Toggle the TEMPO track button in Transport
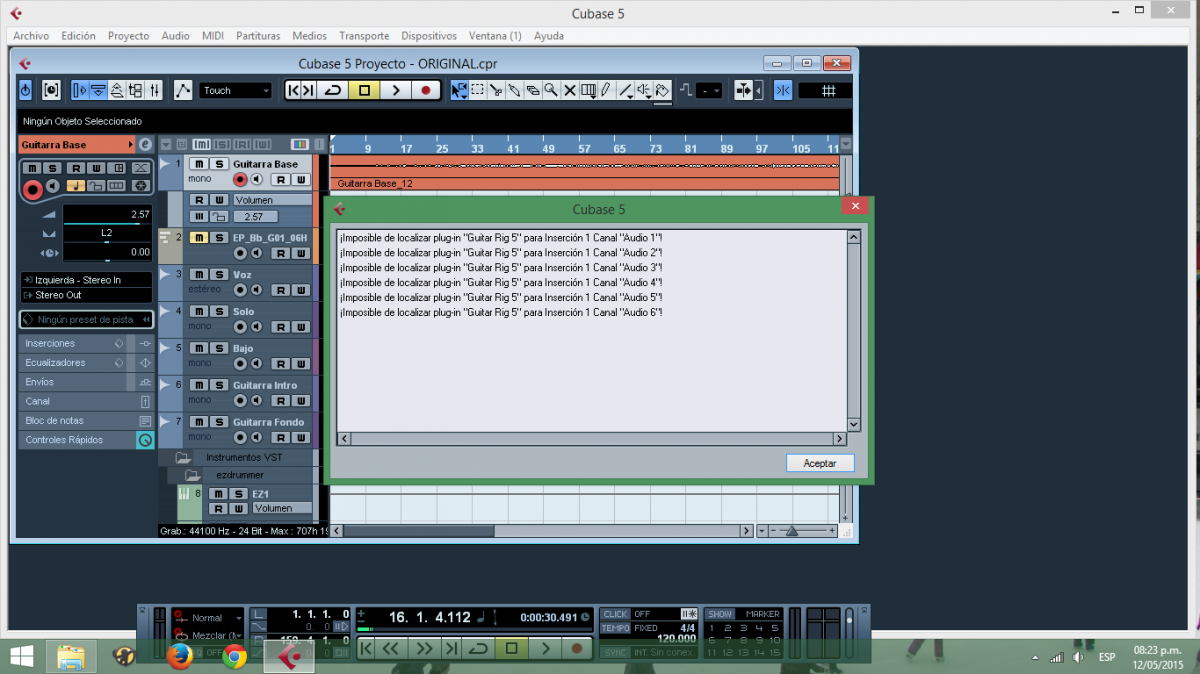1200x674 pixels. [x=615, y=628]
